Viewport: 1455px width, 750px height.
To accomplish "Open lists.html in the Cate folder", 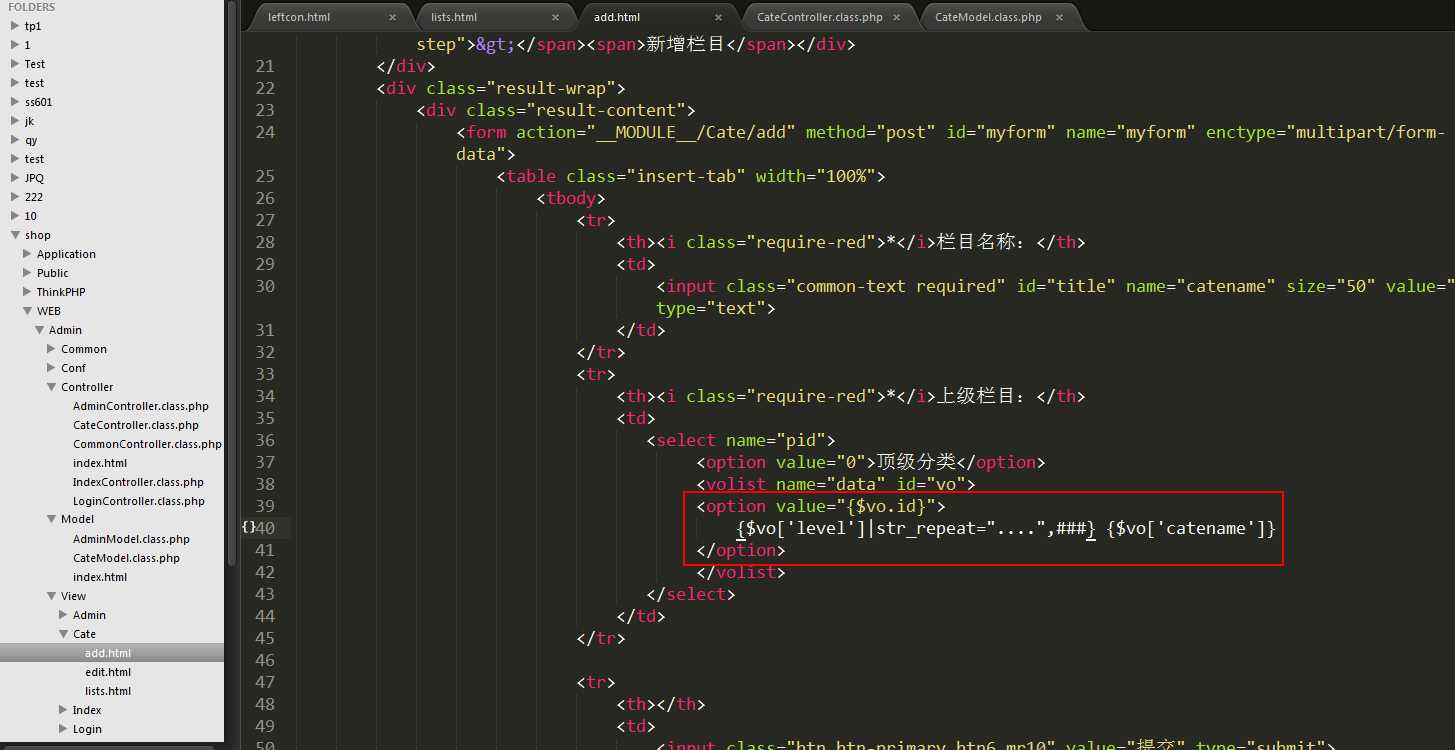I will tap(108, 691).
